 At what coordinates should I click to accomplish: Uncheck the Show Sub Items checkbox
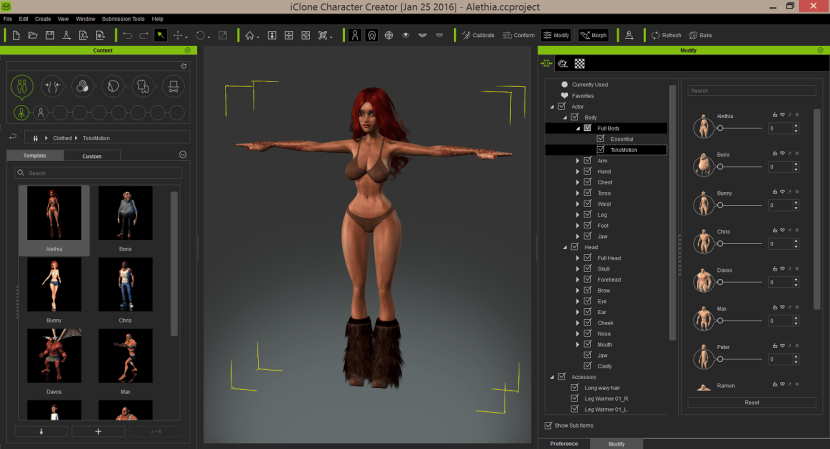[x=546, y=425]
